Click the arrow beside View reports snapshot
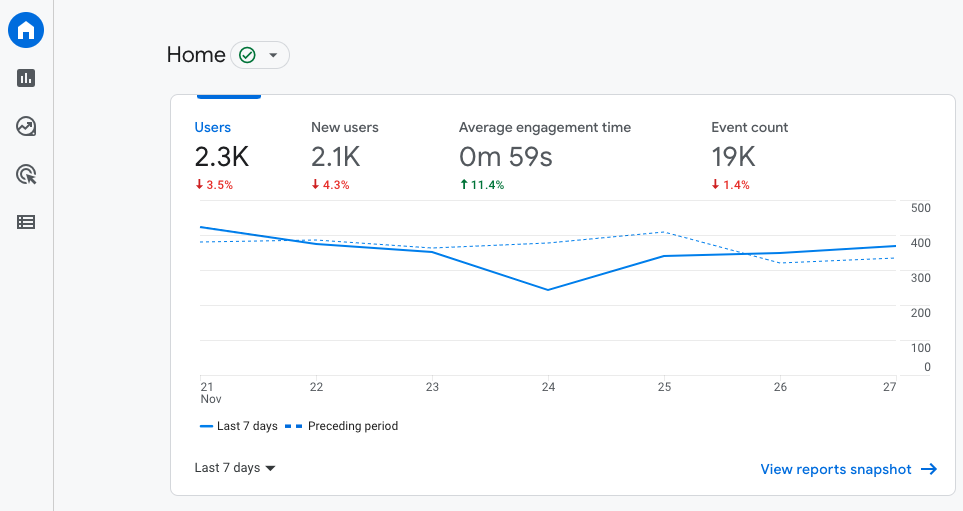Viewport: 963px width, 511px height. (x=929, y=469)
